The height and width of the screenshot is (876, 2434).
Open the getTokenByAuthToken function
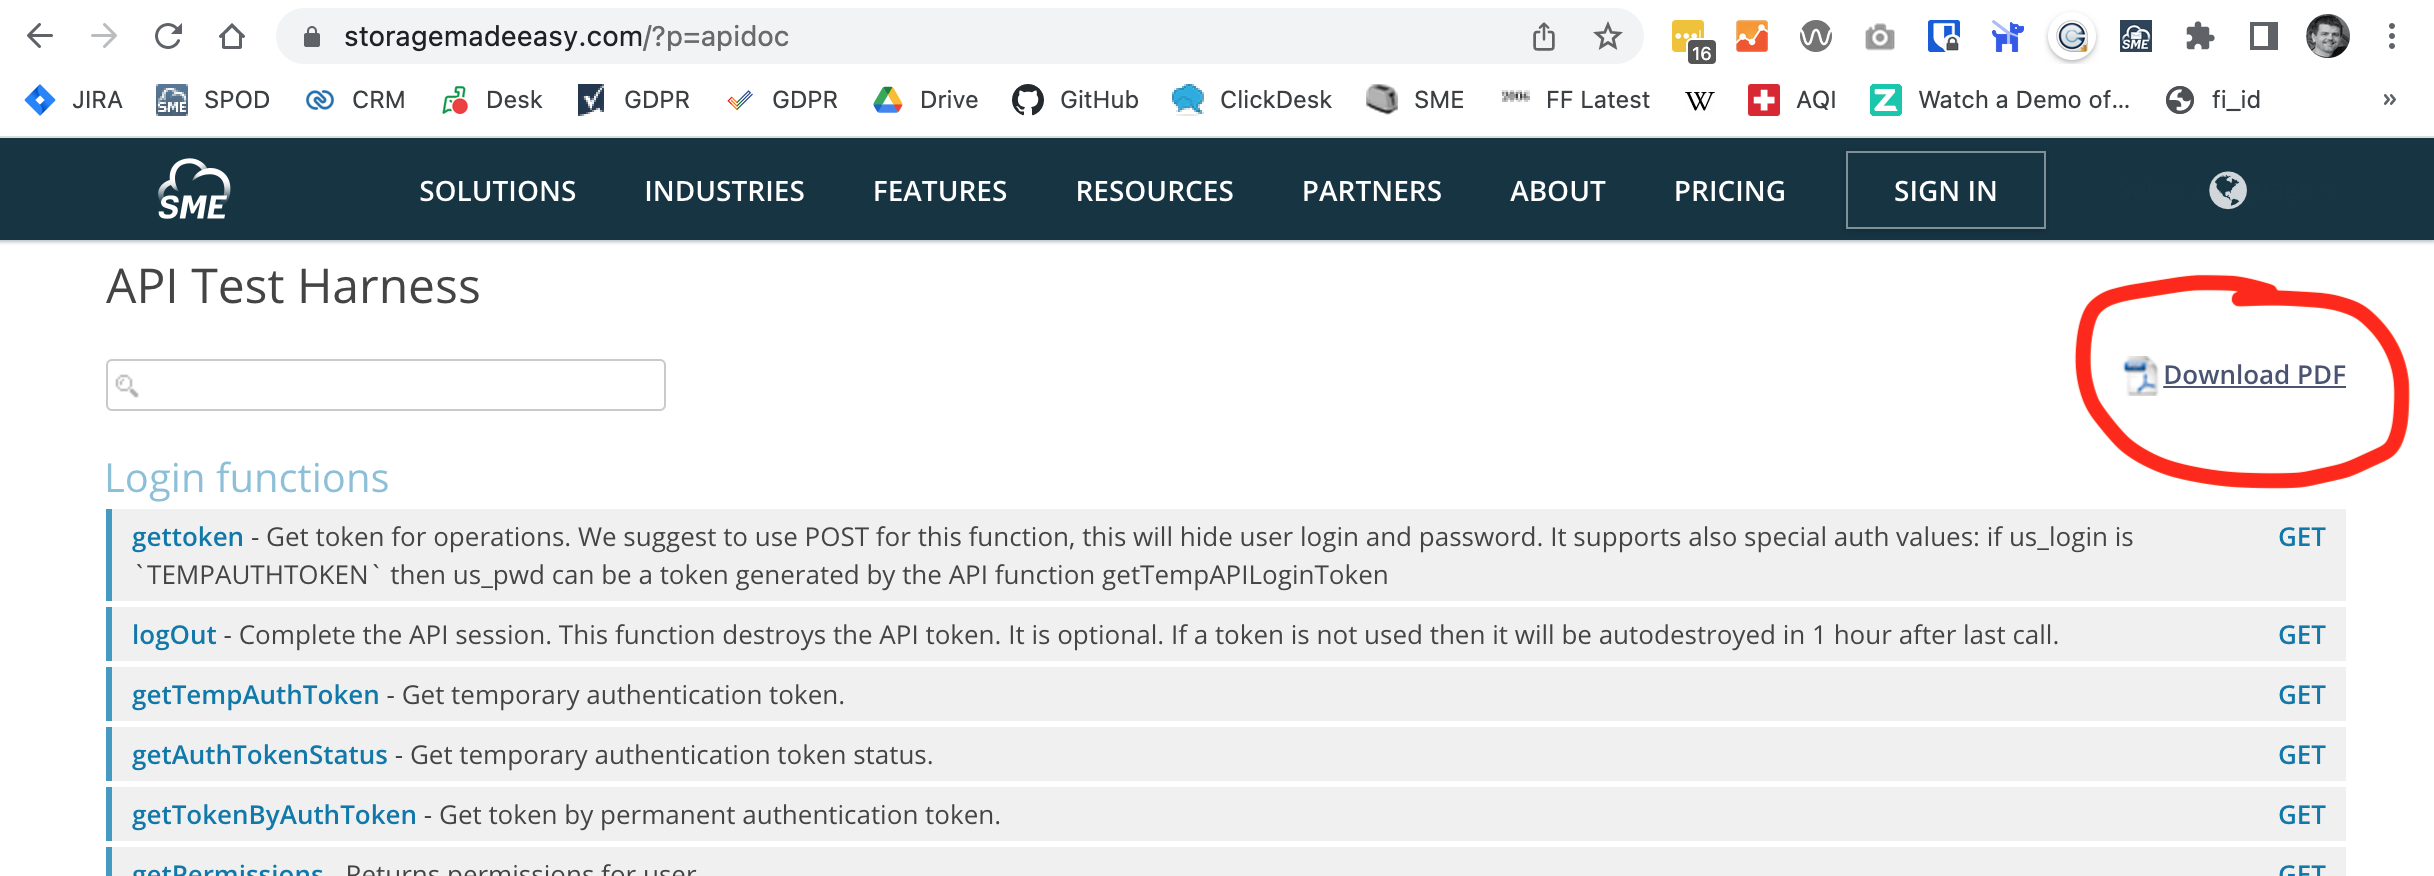[x=274, y=815]
